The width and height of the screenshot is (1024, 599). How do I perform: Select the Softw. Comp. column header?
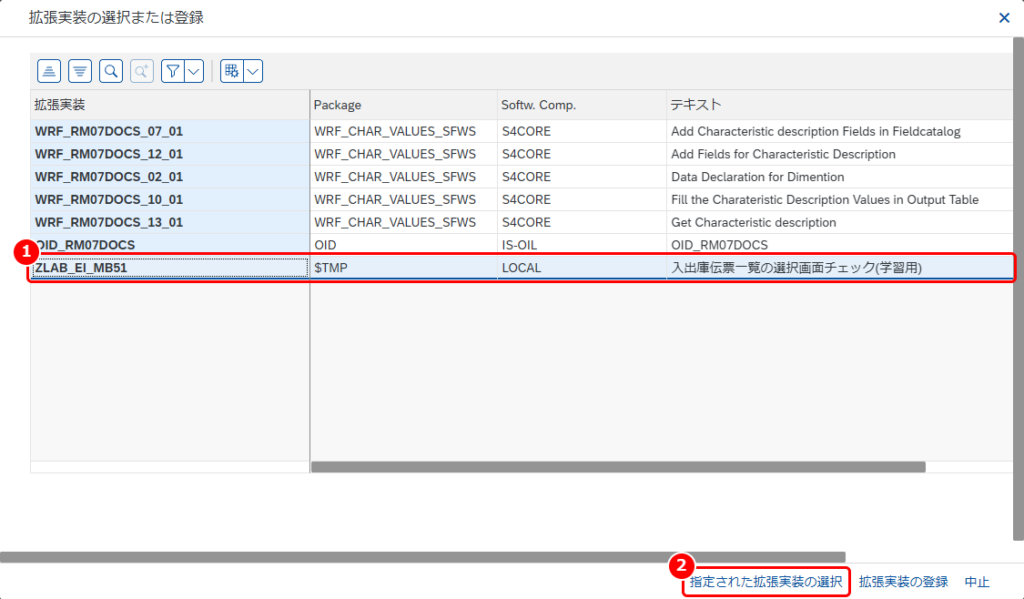point(582,105)
